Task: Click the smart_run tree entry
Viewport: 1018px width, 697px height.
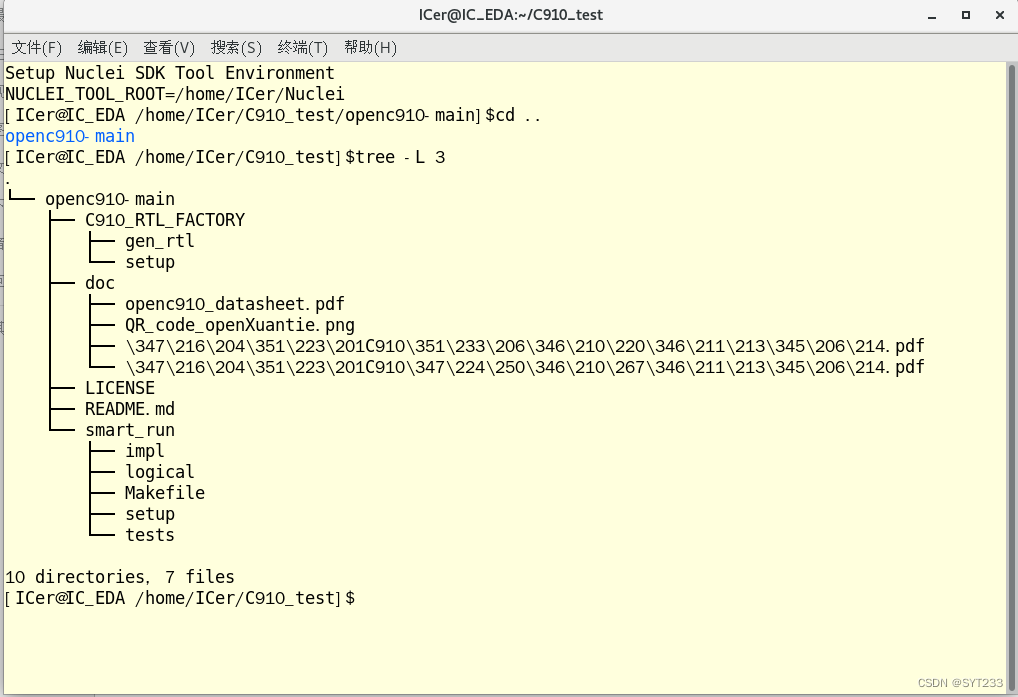Action: click(130, 430)
